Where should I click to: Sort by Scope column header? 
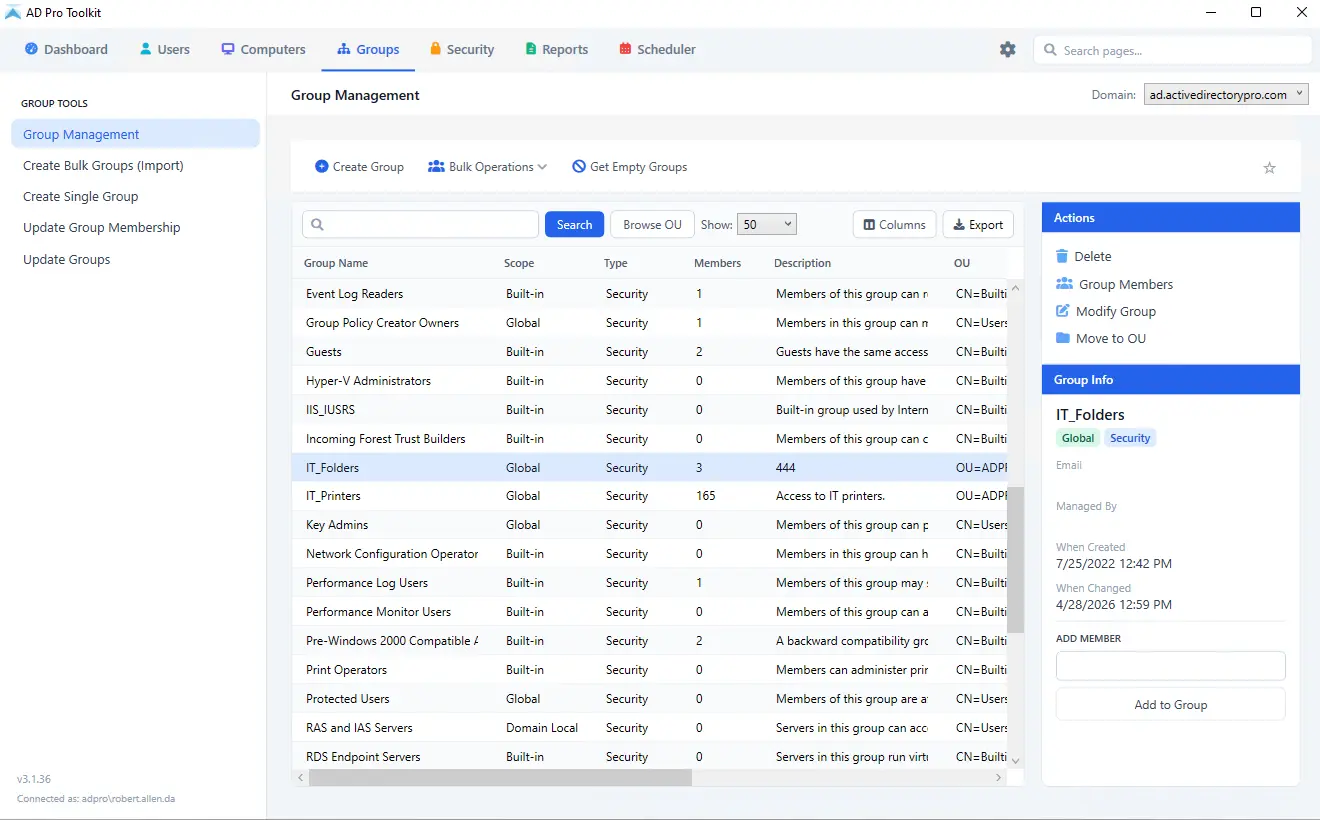(x=519, y=263)
